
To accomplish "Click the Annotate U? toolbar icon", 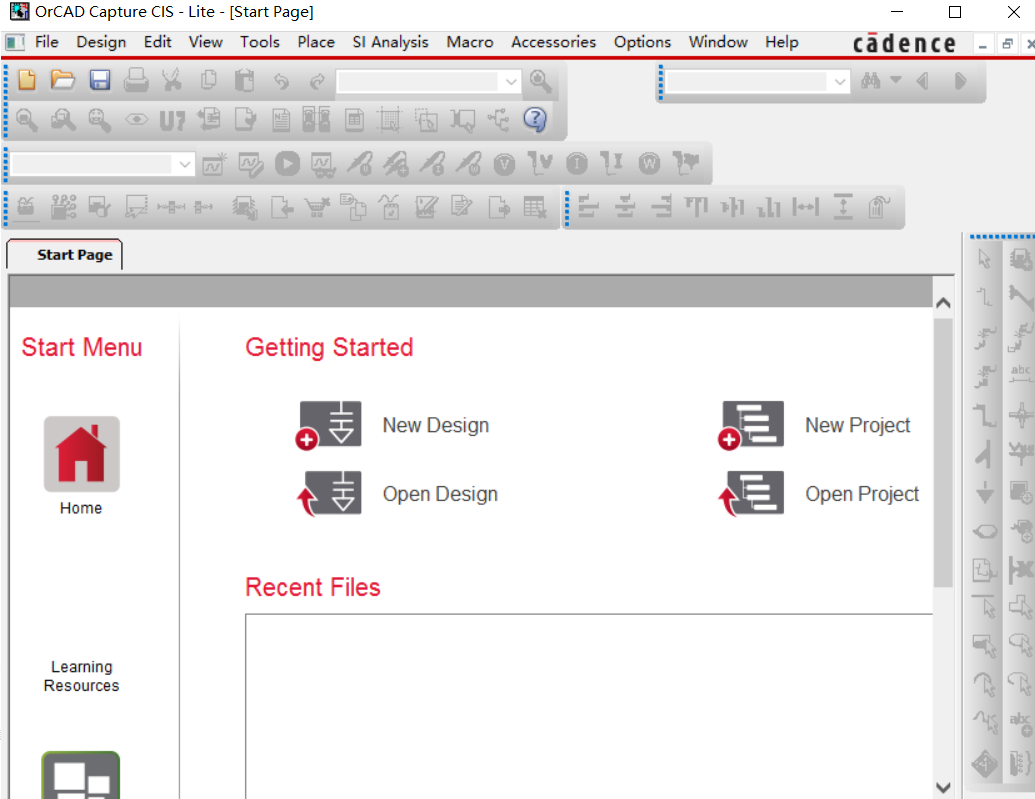I will click(172, 120).
